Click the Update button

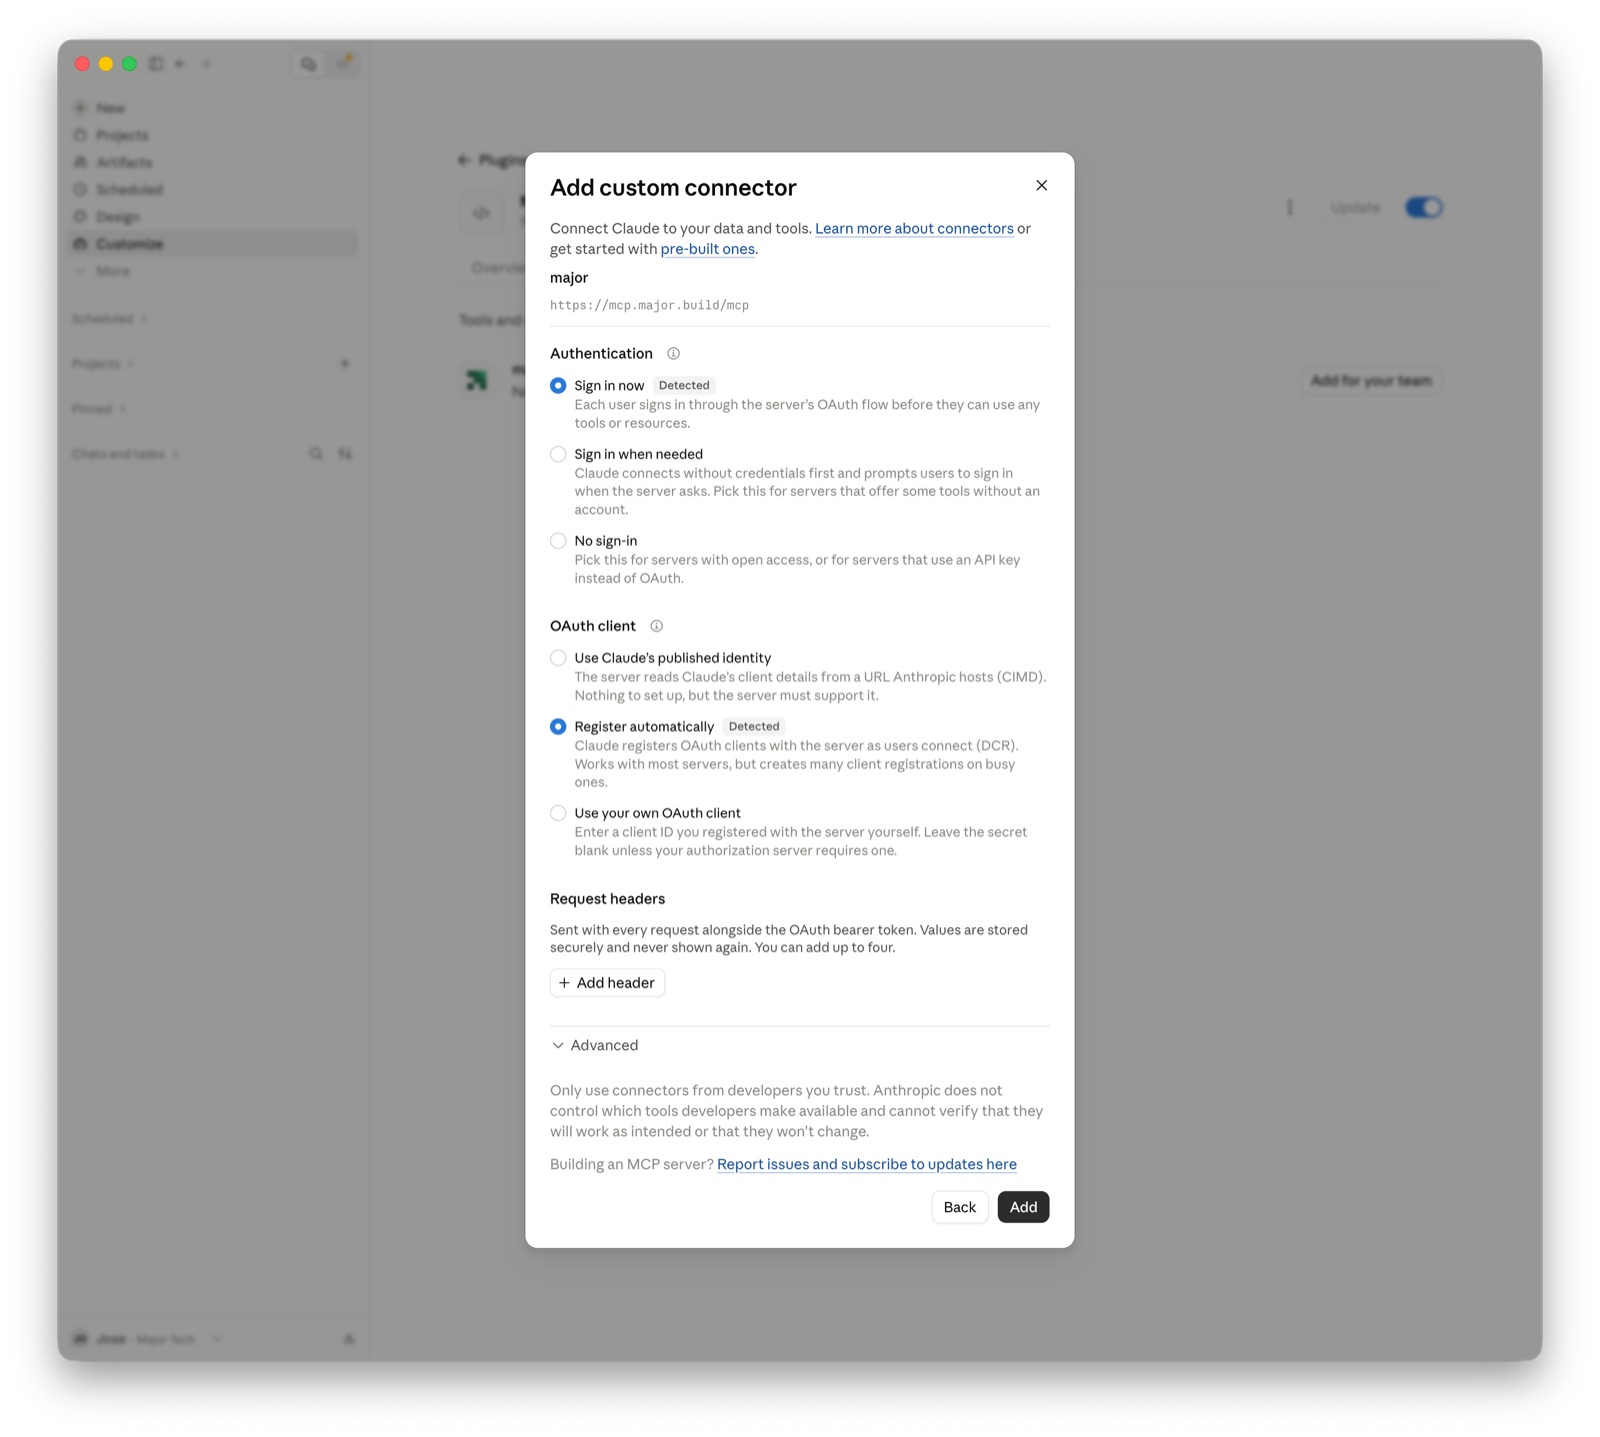[1355, 208]
